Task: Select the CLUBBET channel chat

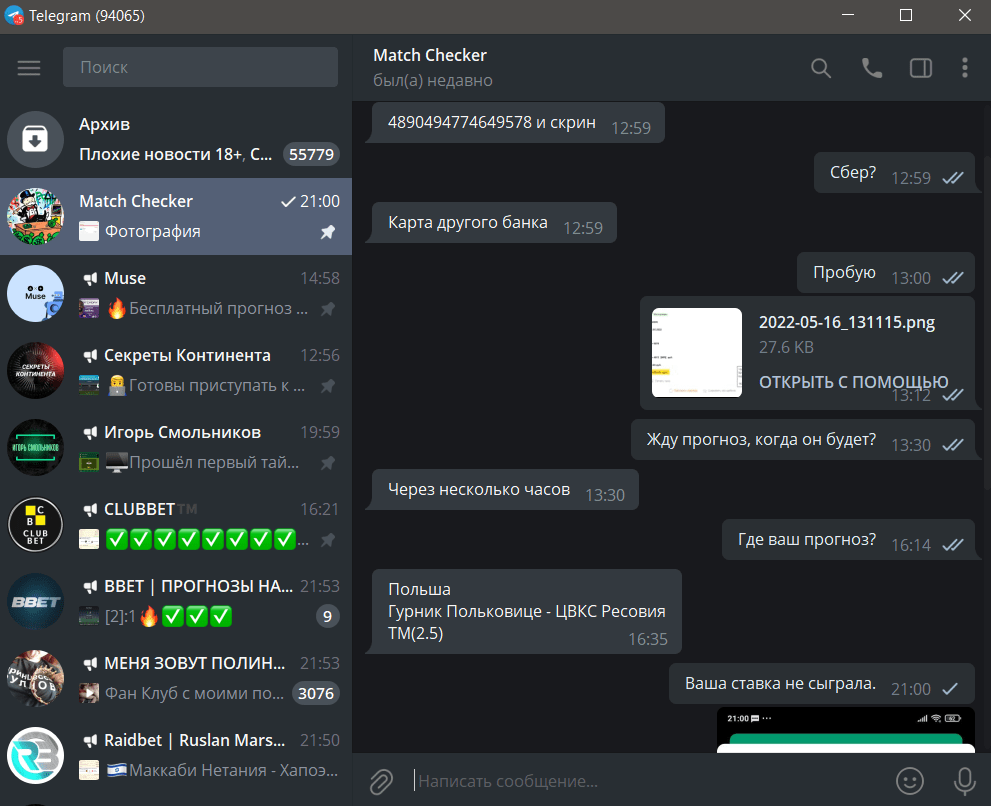Action: [176, 525]
